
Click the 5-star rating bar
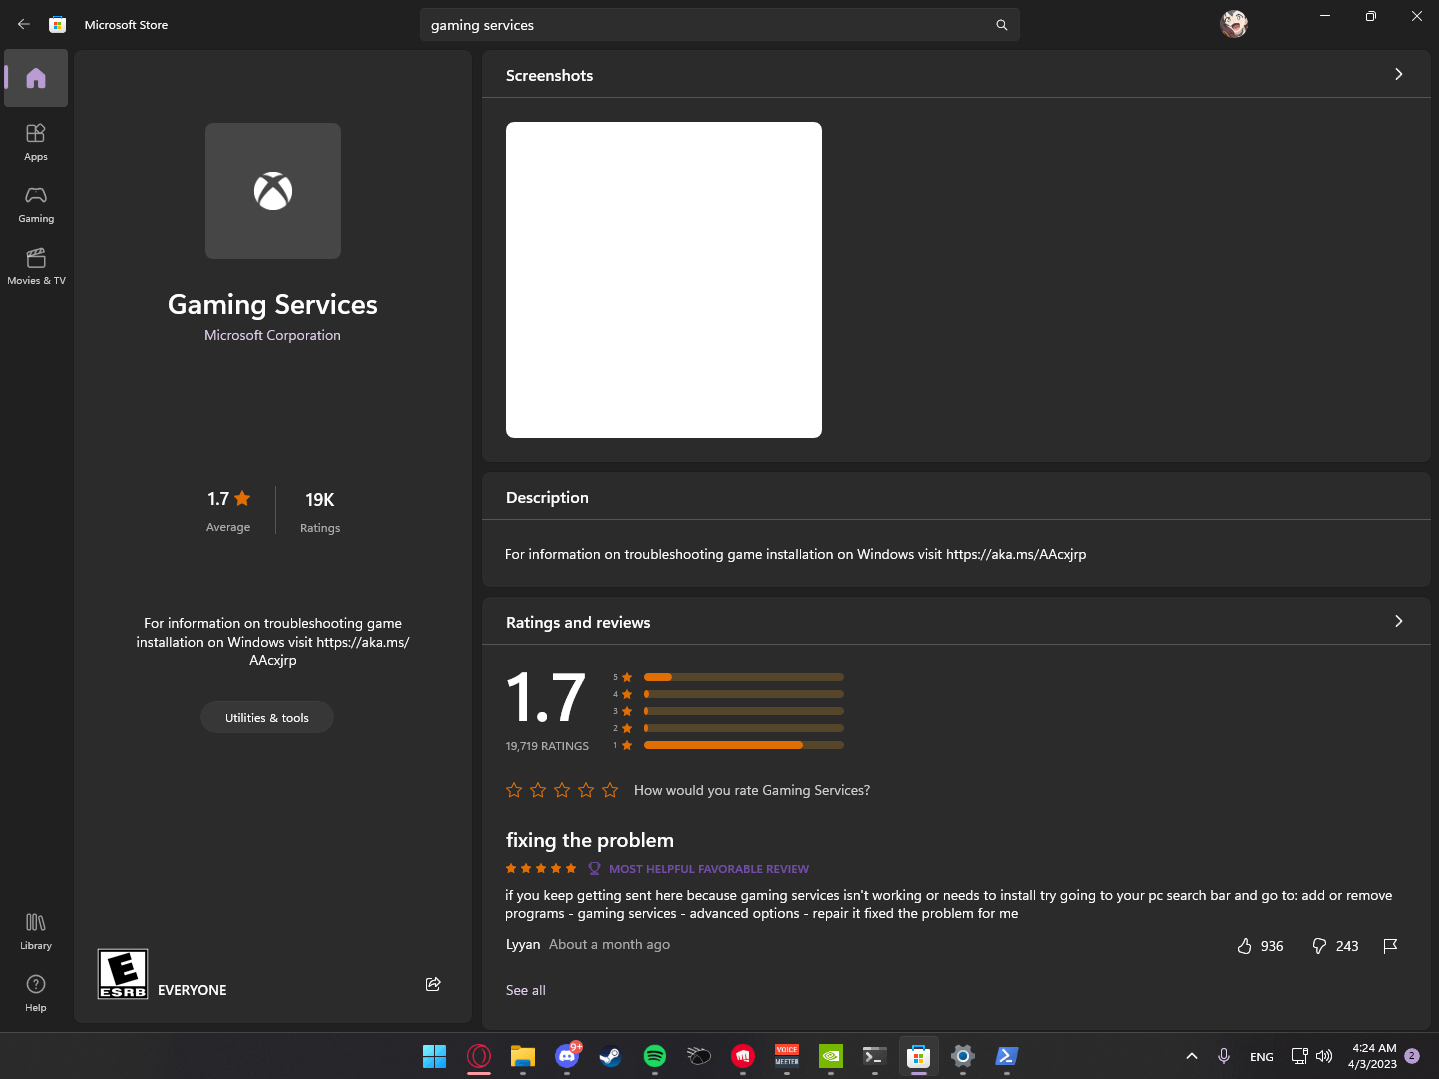(x=744, y=677)
